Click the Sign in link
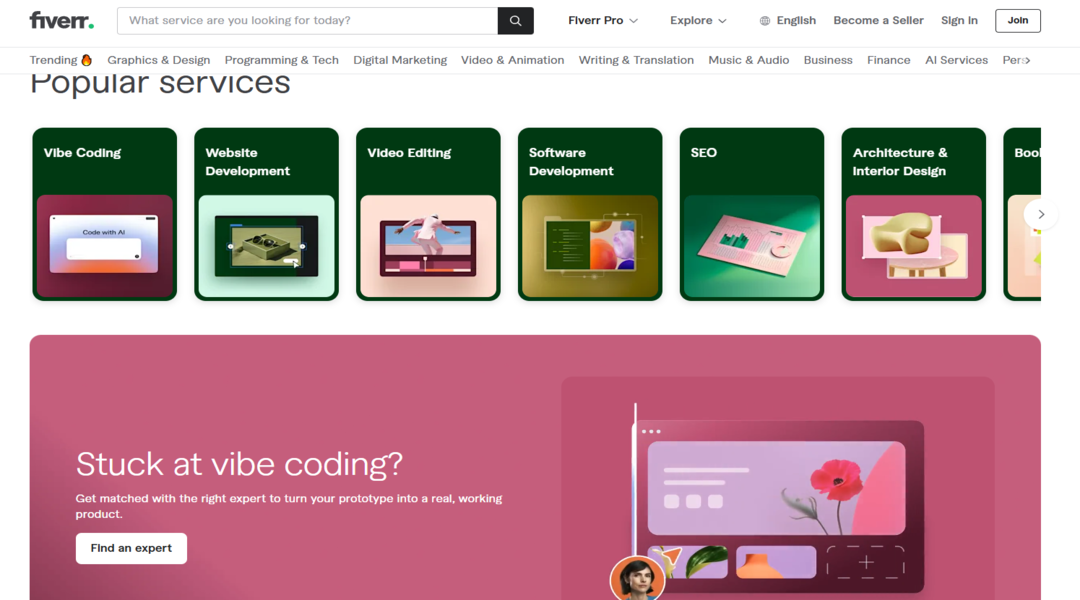 [959, 21]
